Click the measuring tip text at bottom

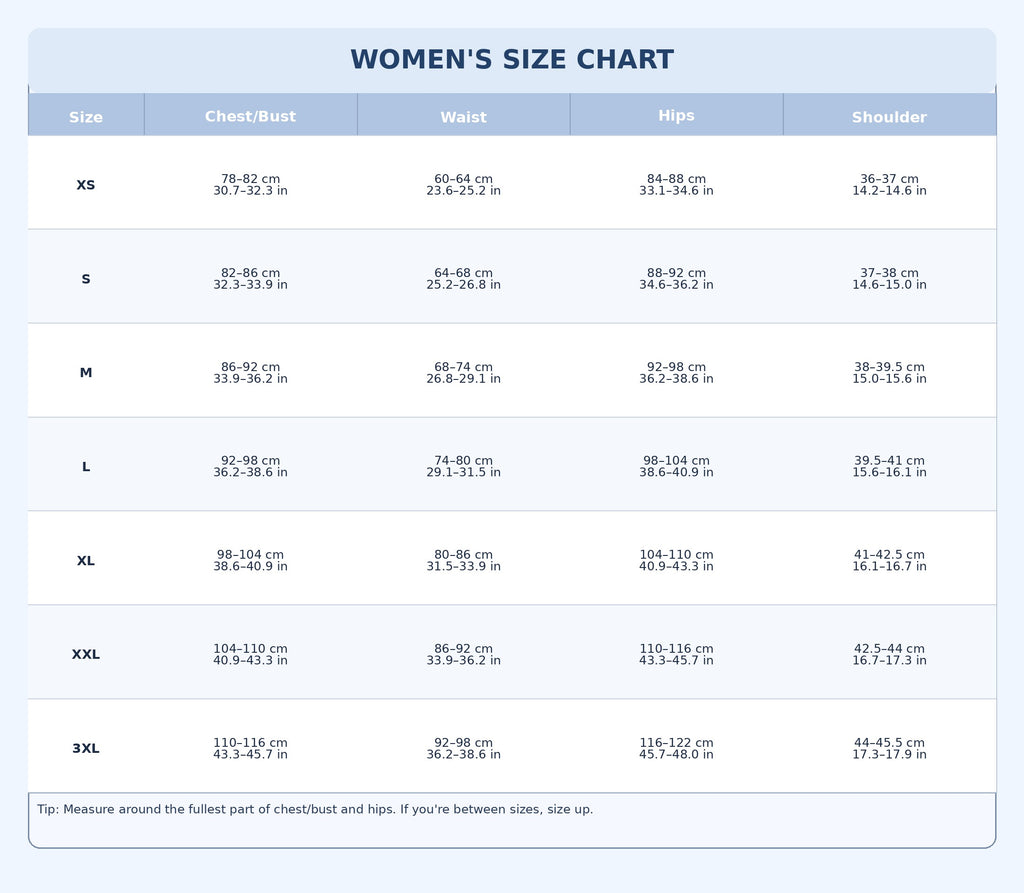click(x=315, y=810)
